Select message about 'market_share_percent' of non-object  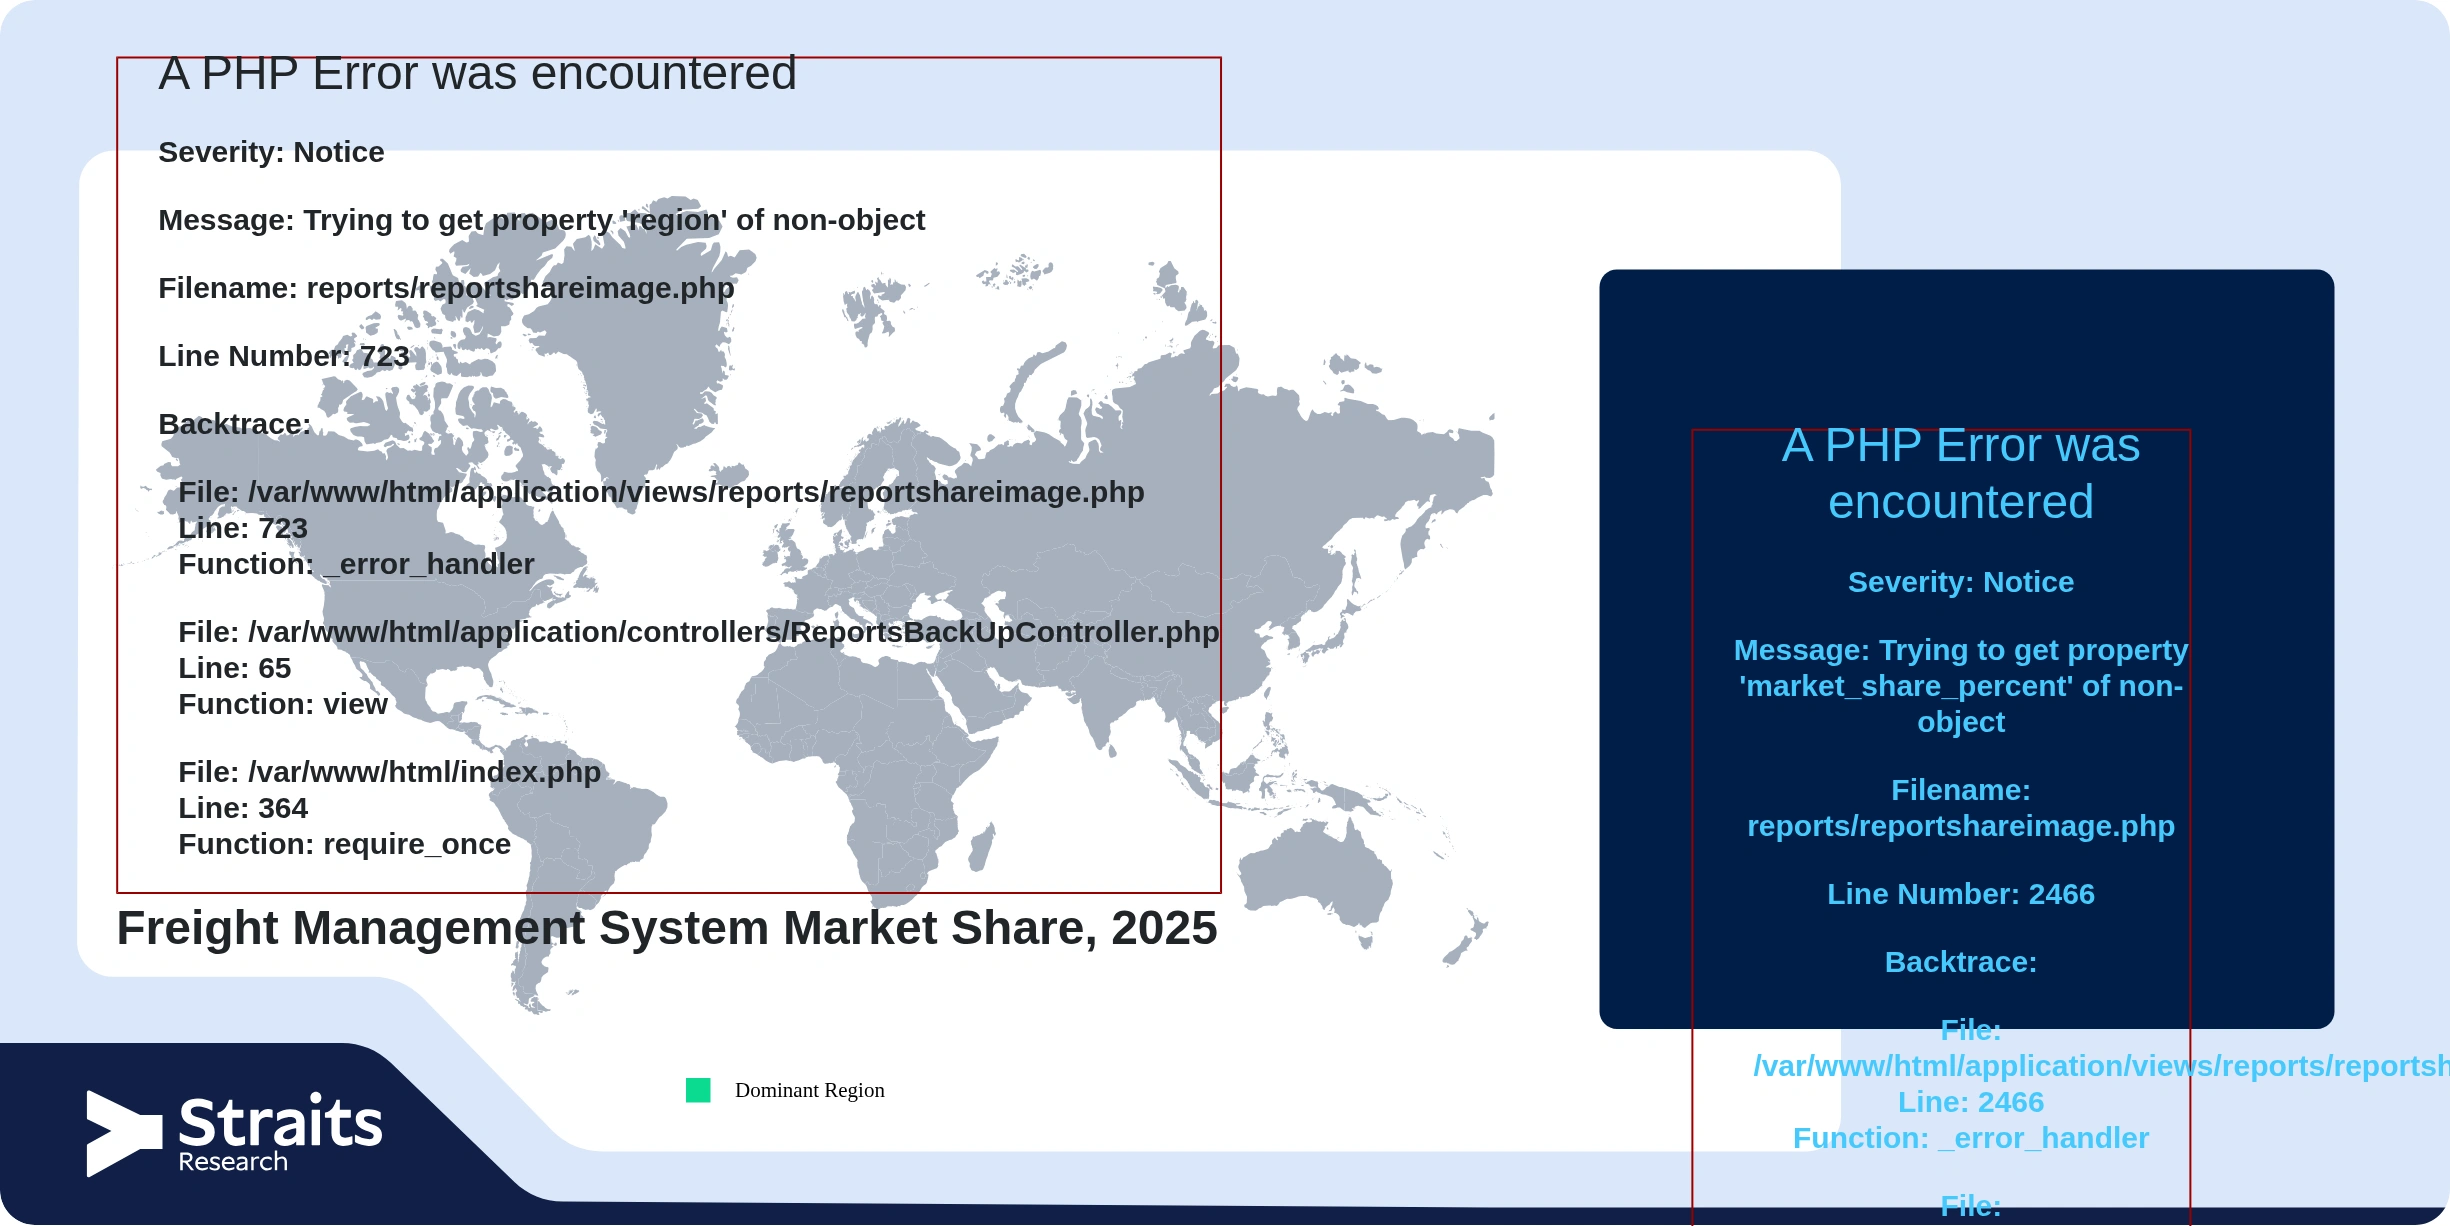(1961, 686)
